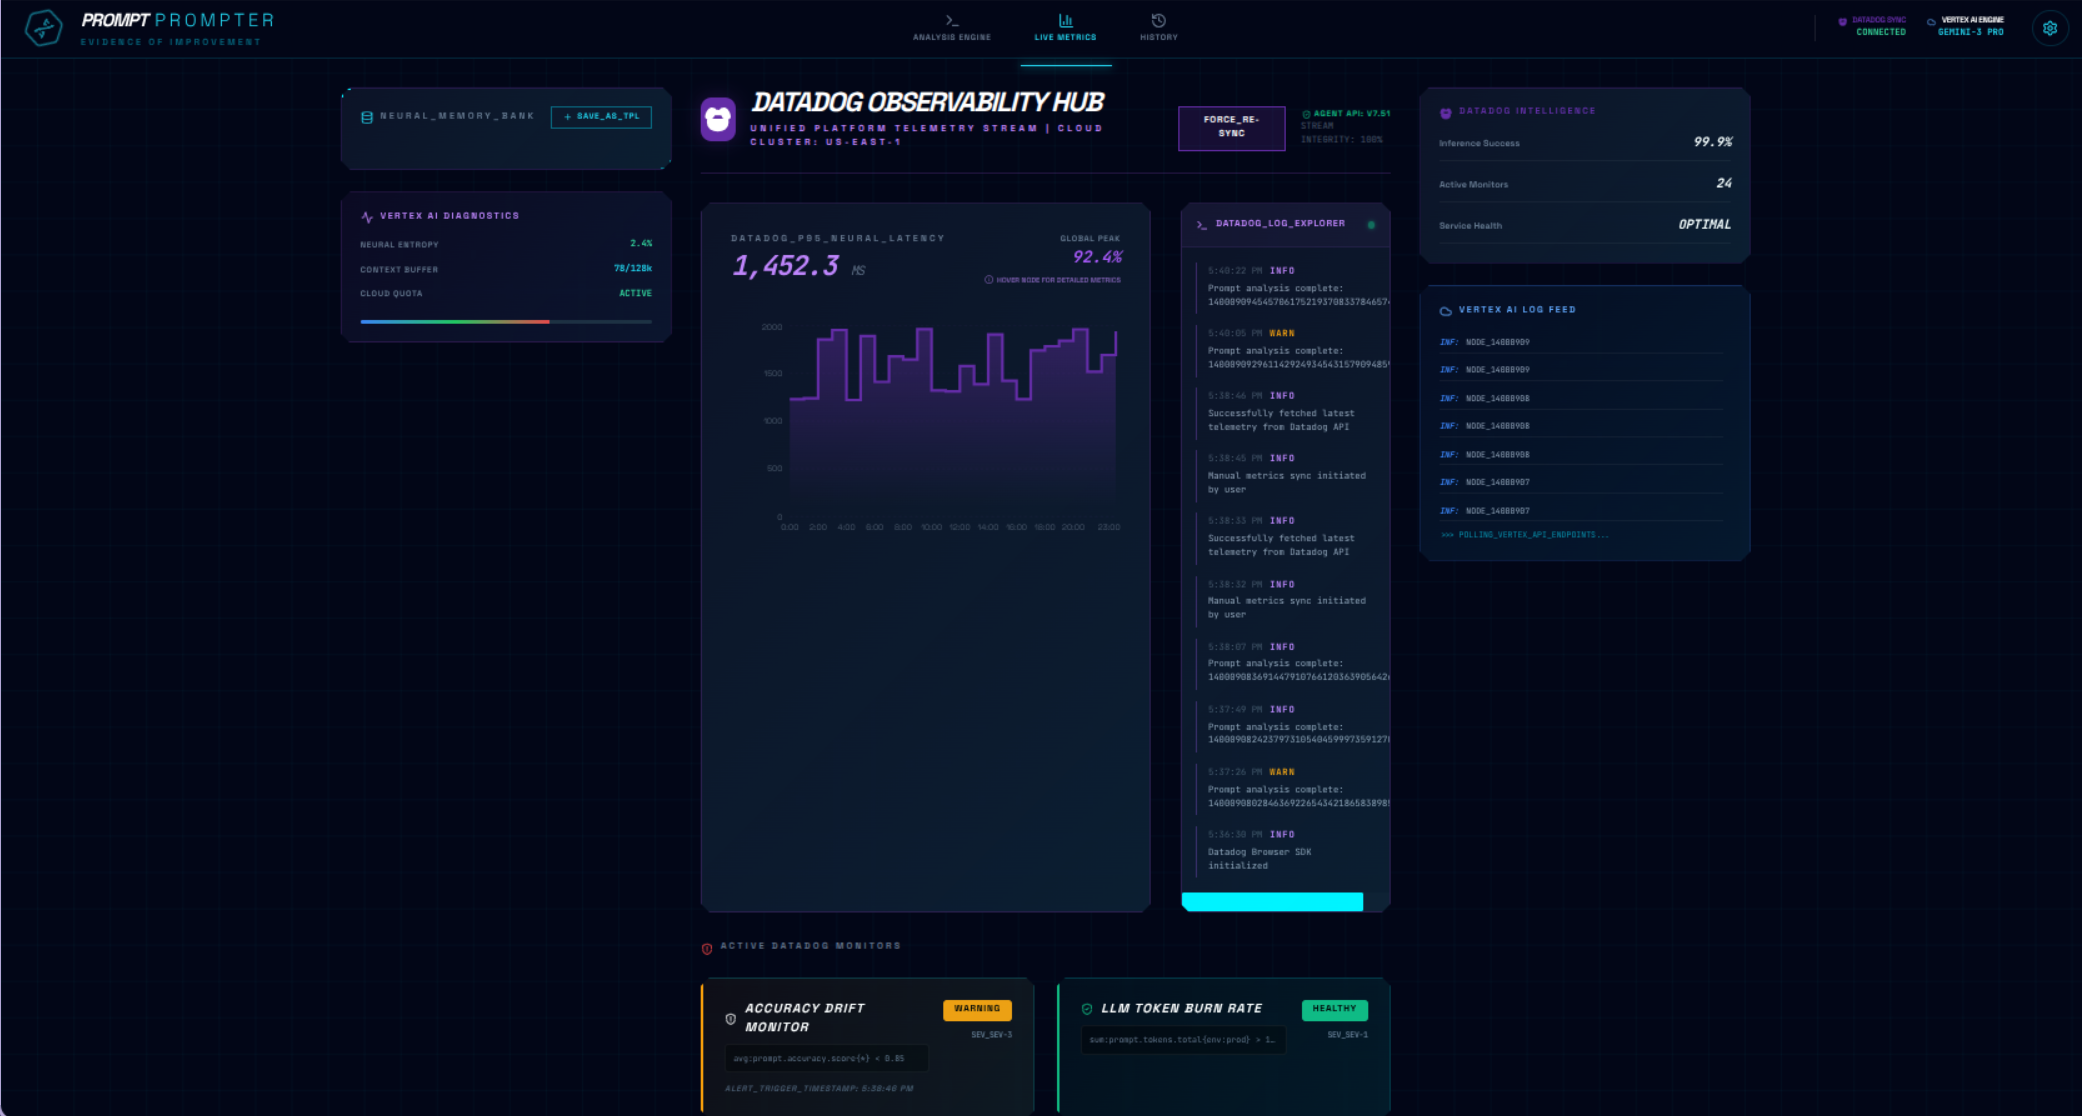Viewport: 2082px width, 1116px height.
Task: Click the cyan log explorer scrollbar
Action: tap(1272, 902)
